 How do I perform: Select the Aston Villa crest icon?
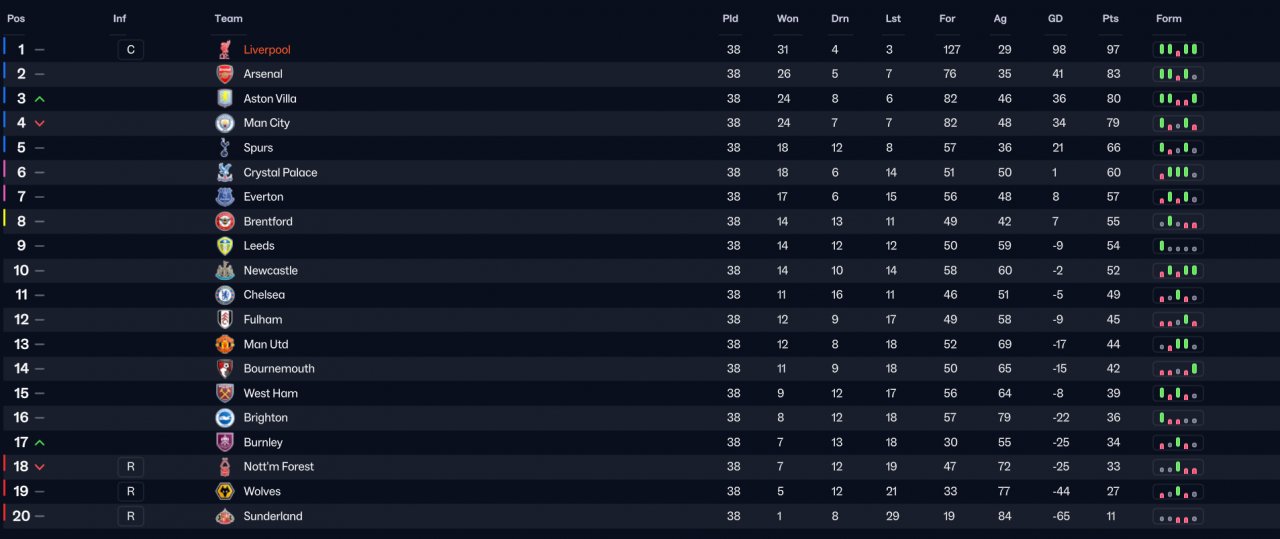pos(225,99)
